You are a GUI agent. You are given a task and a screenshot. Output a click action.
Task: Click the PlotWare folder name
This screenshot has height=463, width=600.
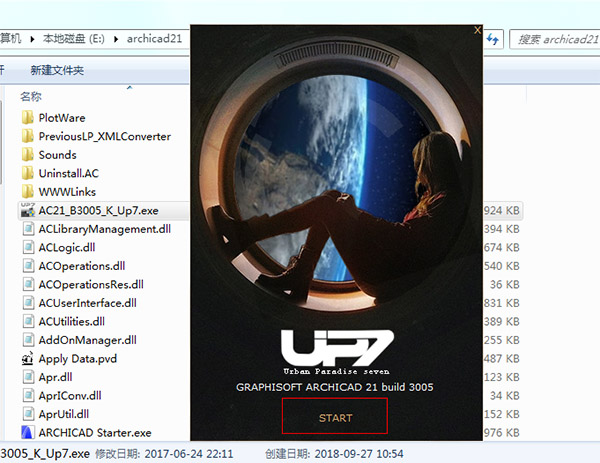pyautogui.click(x=62, y=117)
